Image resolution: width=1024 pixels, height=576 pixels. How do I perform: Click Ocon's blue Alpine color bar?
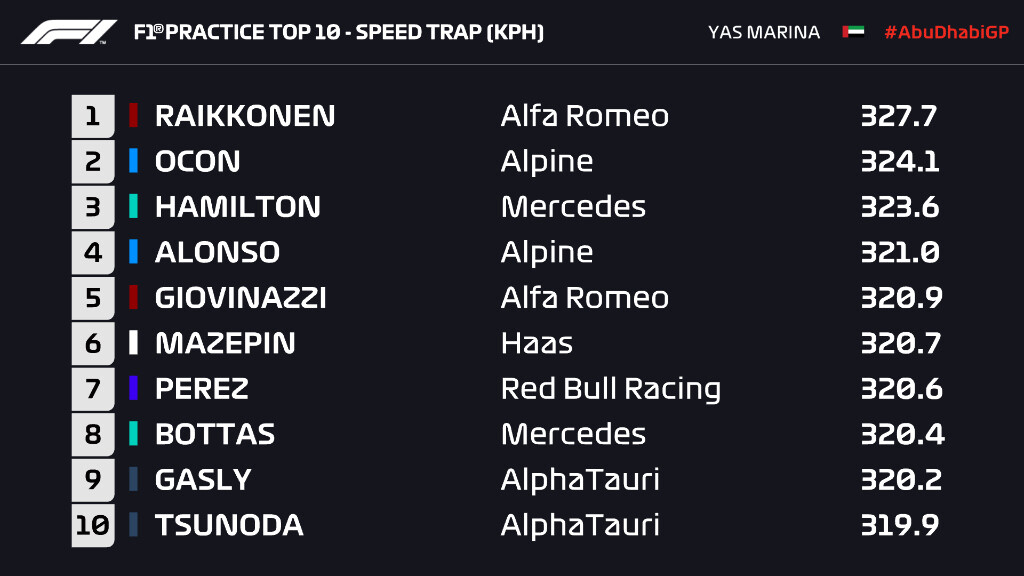(133, 161)
